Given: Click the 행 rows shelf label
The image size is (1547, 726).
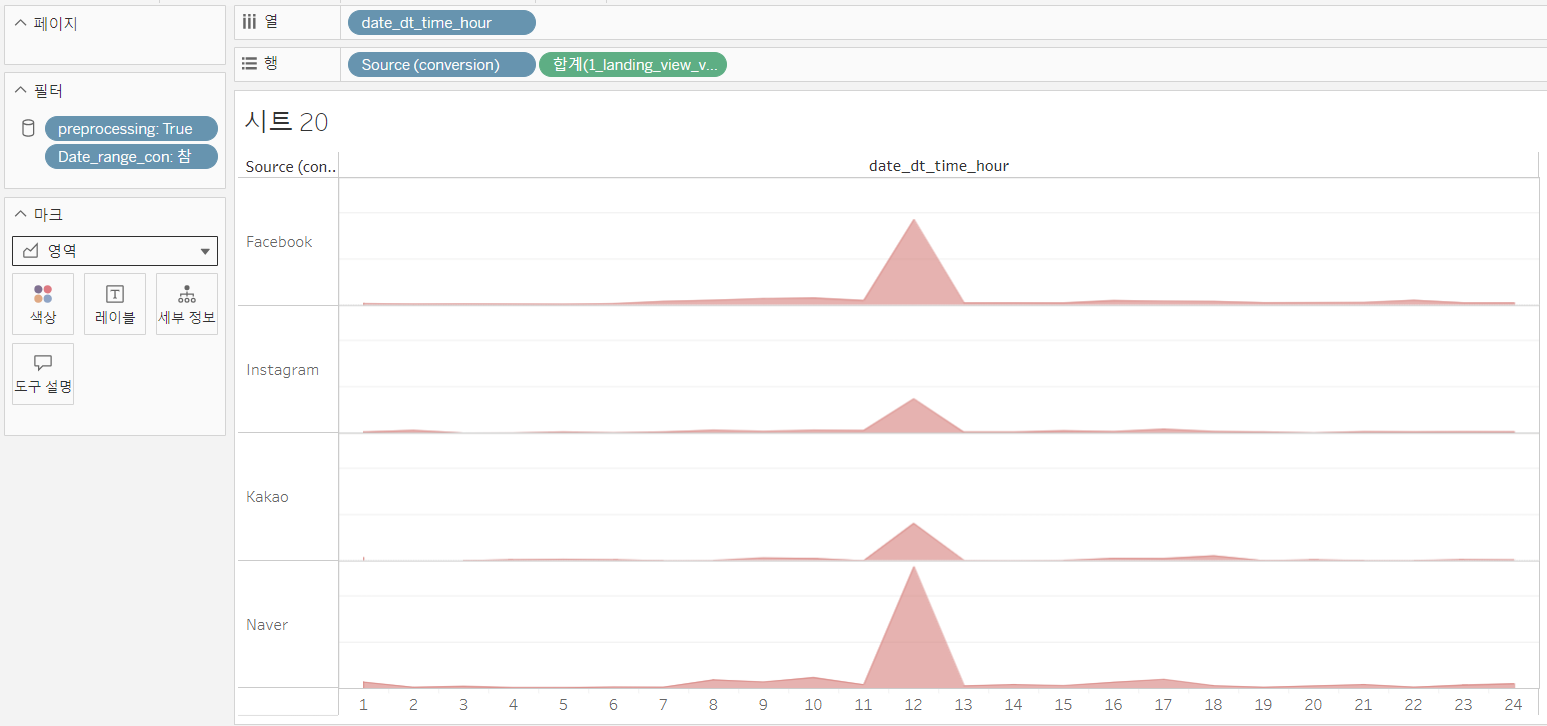Looking at the screenshot, I should click(271, 64).
